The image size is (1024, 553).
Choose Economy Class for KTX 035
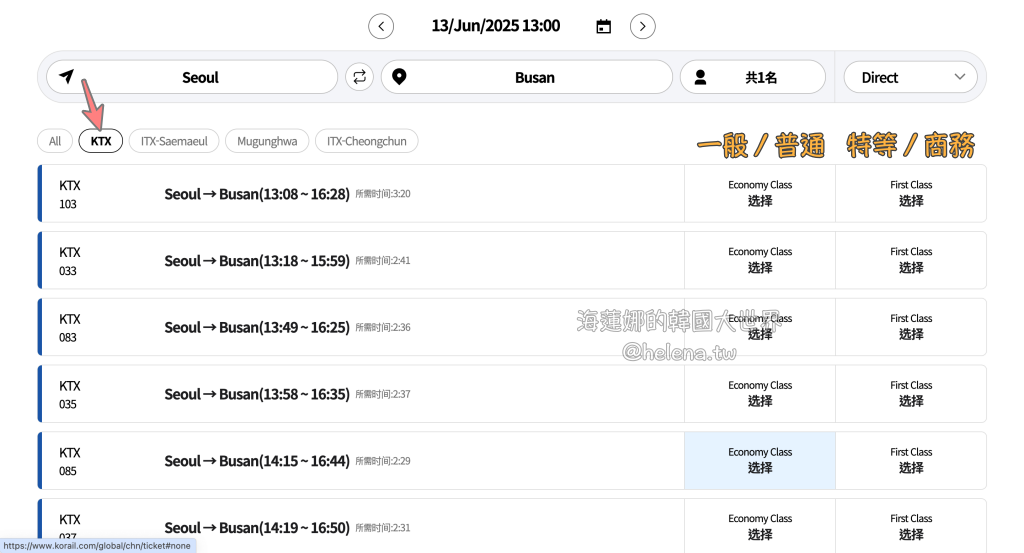click(760, 394)
